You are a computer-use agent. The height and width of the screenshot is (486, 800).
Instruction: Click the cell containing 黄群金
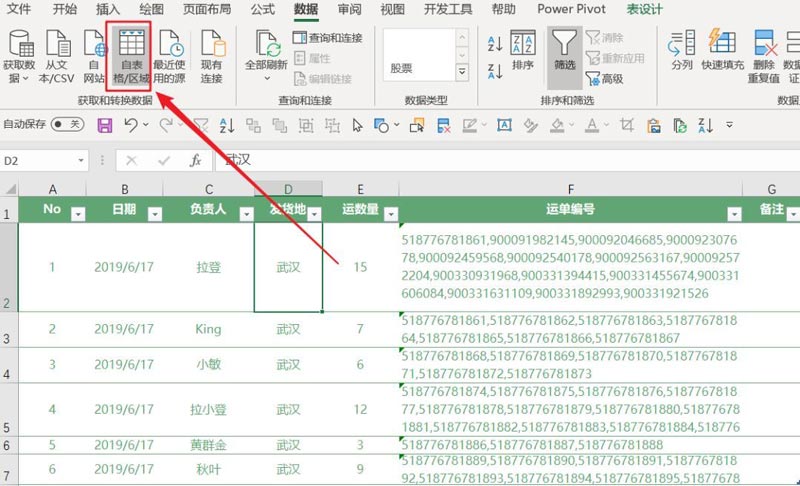209,445
